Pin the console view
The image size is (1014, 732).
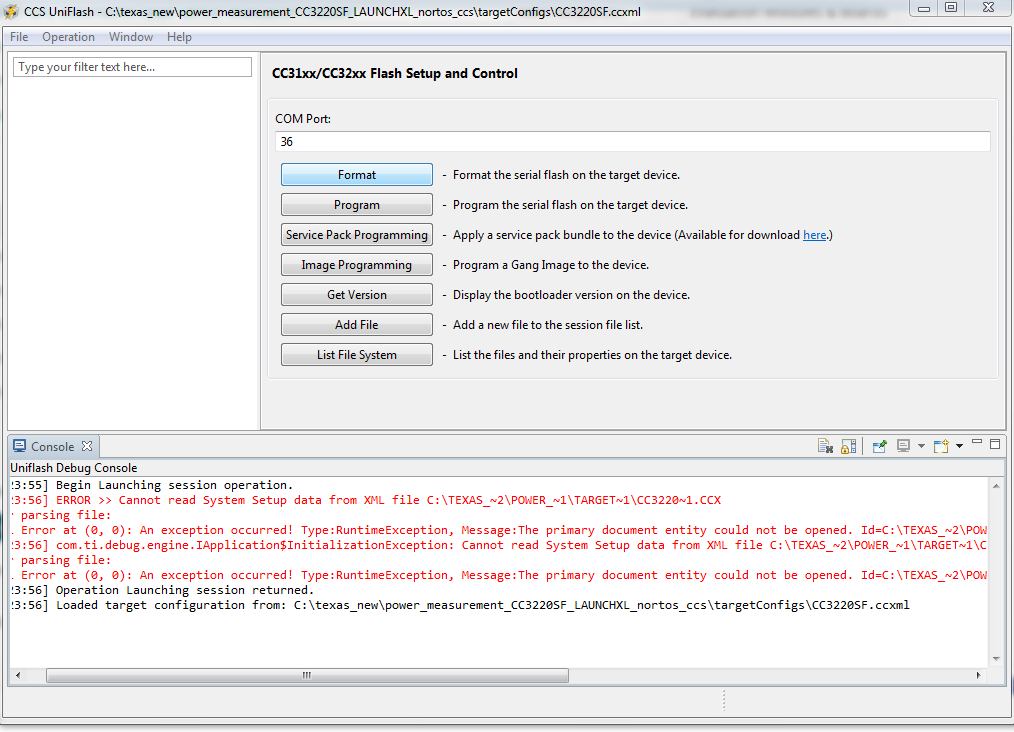[879, 446]
